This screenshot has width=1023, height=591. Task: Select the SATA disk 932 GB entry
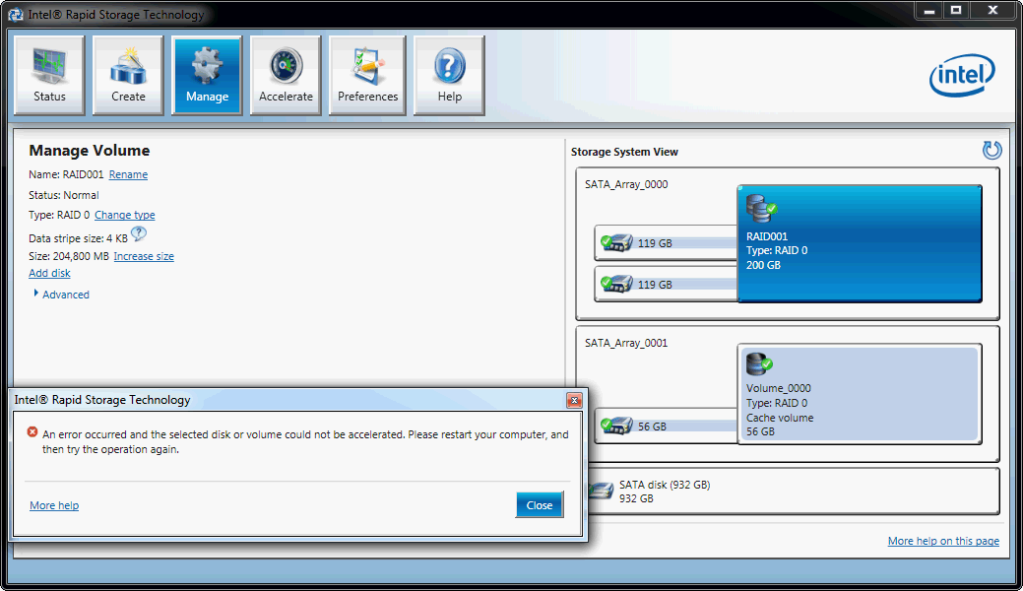pyautogui.click(x=664, y=490)
